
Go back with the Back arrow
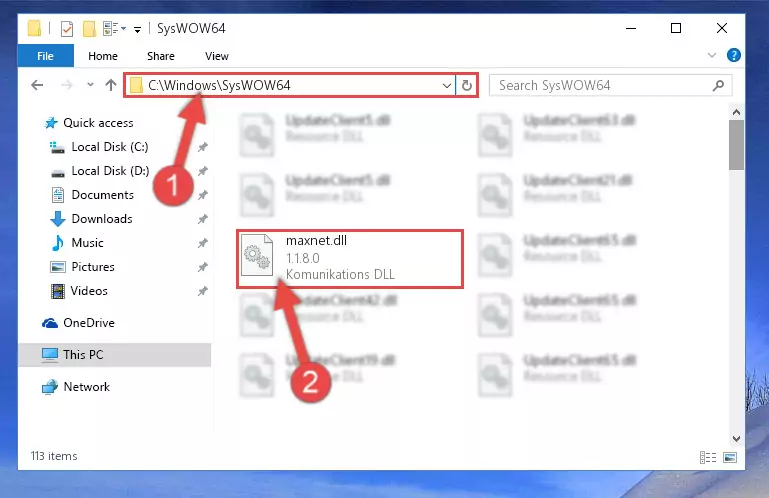[37, 85]
